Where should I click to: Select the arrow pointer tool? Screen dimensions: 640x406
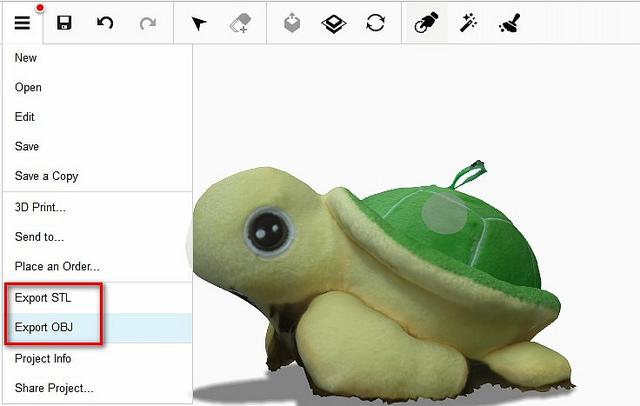pos(198,22)
